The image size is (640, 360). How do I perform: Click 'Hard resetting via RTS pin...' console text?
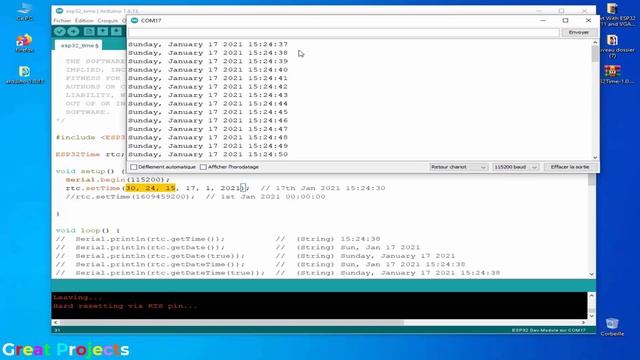[x=125, y=306]
